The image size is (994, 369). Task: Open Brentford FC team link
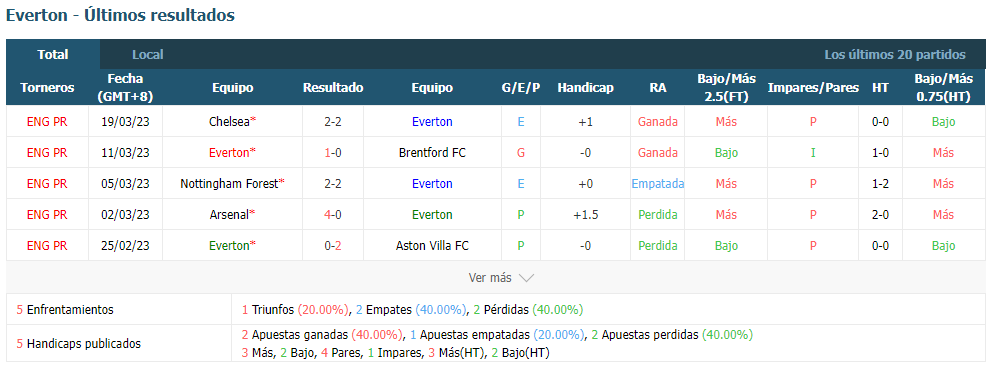[432, 153]
